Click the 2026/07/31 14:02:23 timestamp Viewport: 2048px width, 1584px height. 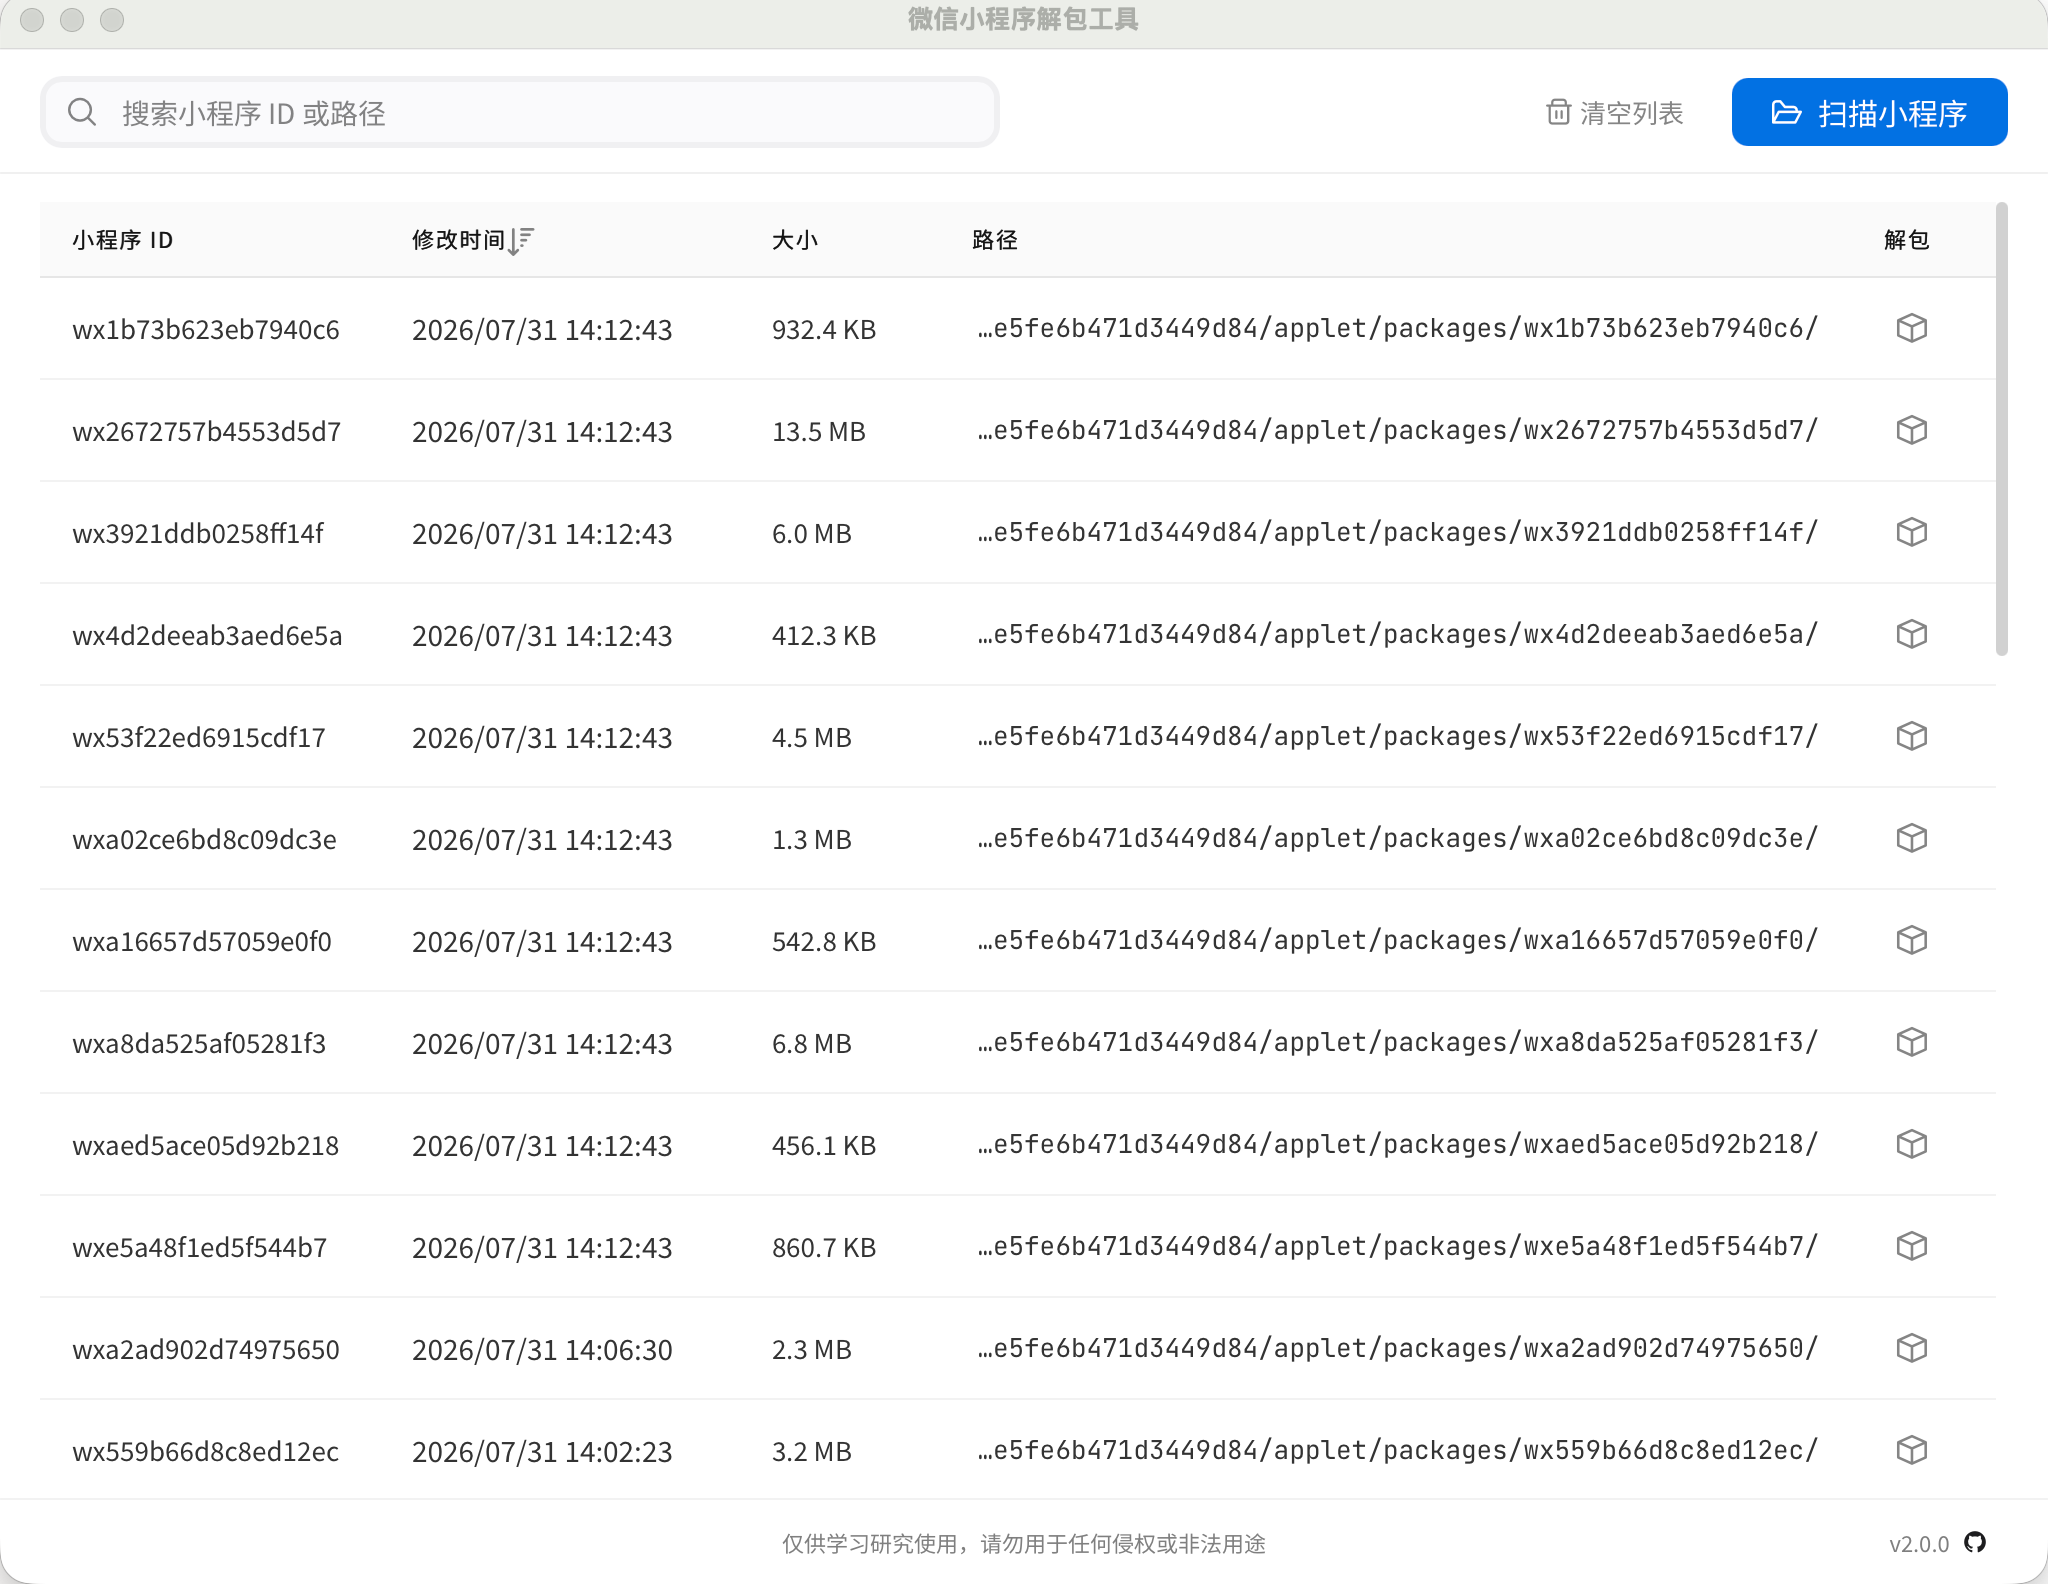click(542, 1452)
